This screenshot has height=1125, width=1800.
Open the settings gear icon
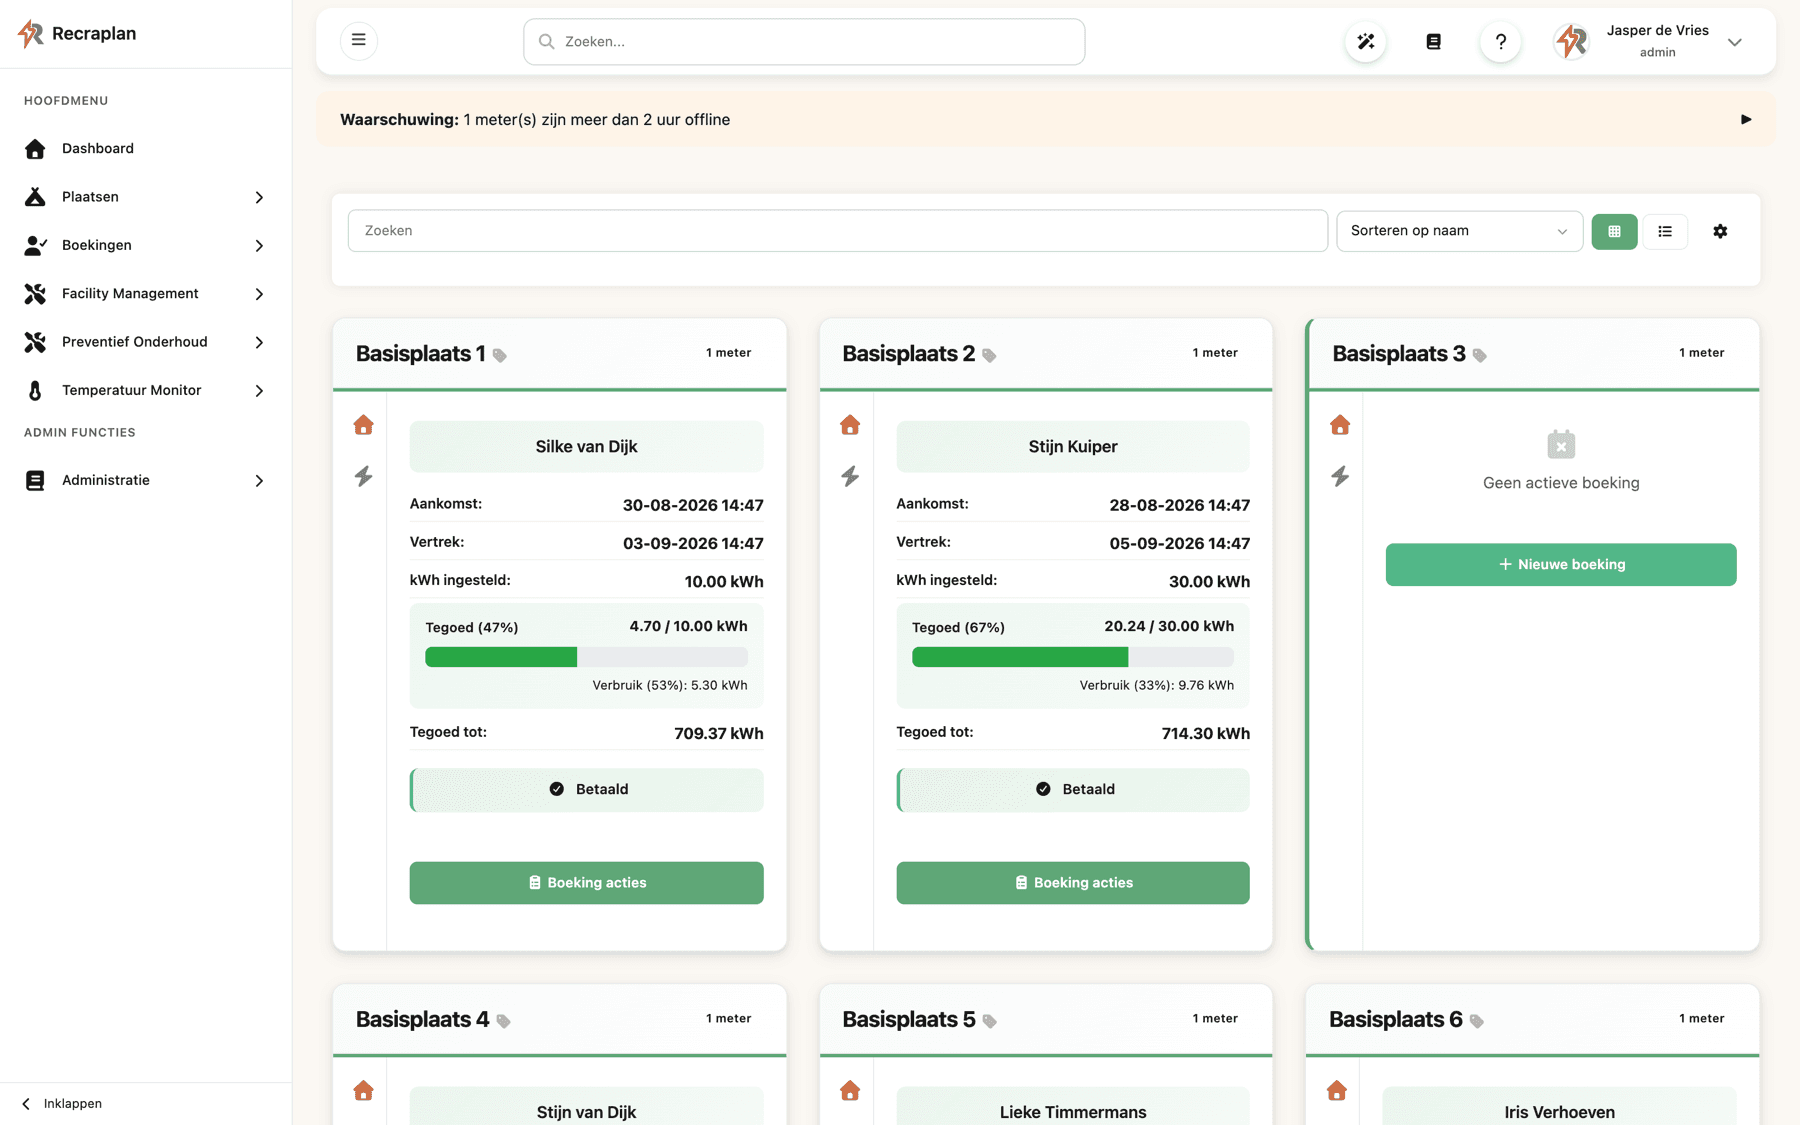[x=1720, y=231]
